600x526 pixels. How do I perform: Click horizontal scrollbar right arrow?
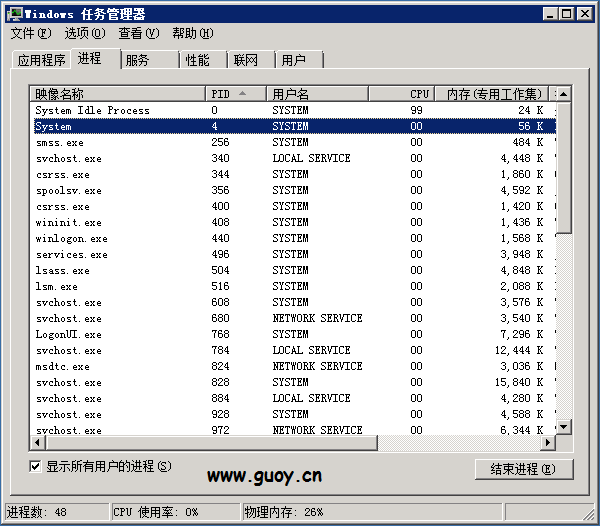(x=548, y=443)
